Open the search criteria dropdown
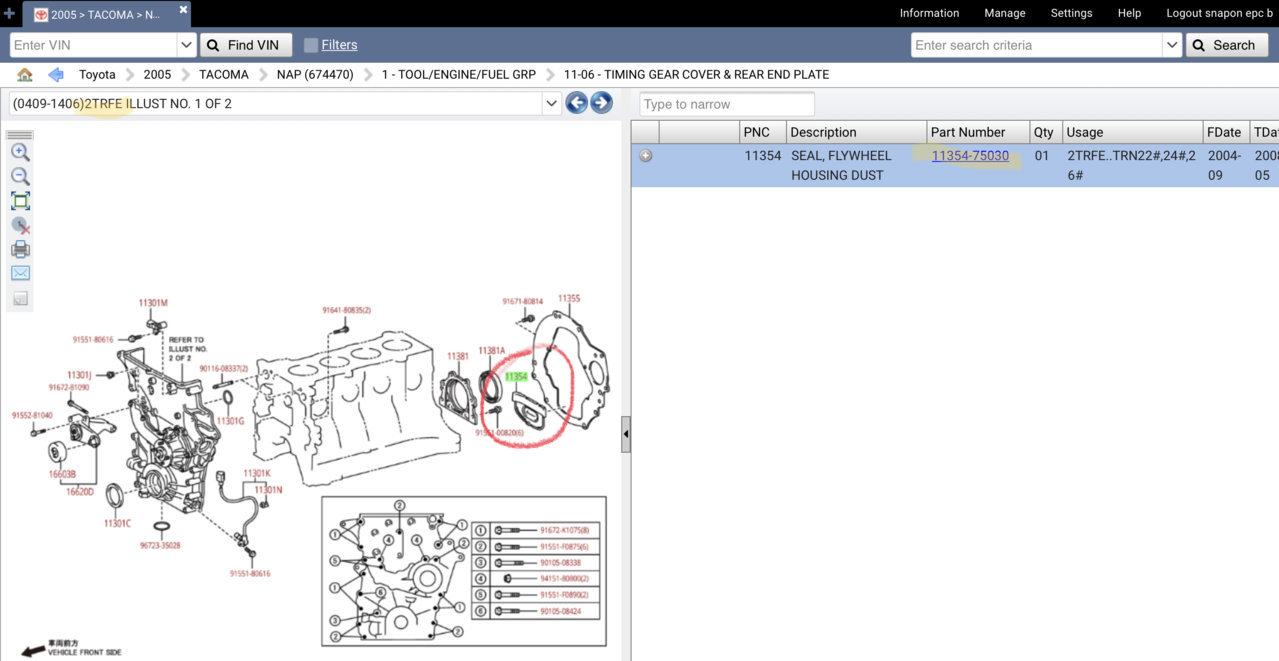The height and width of the screenshot is (661, 1279). (1172, 45)
